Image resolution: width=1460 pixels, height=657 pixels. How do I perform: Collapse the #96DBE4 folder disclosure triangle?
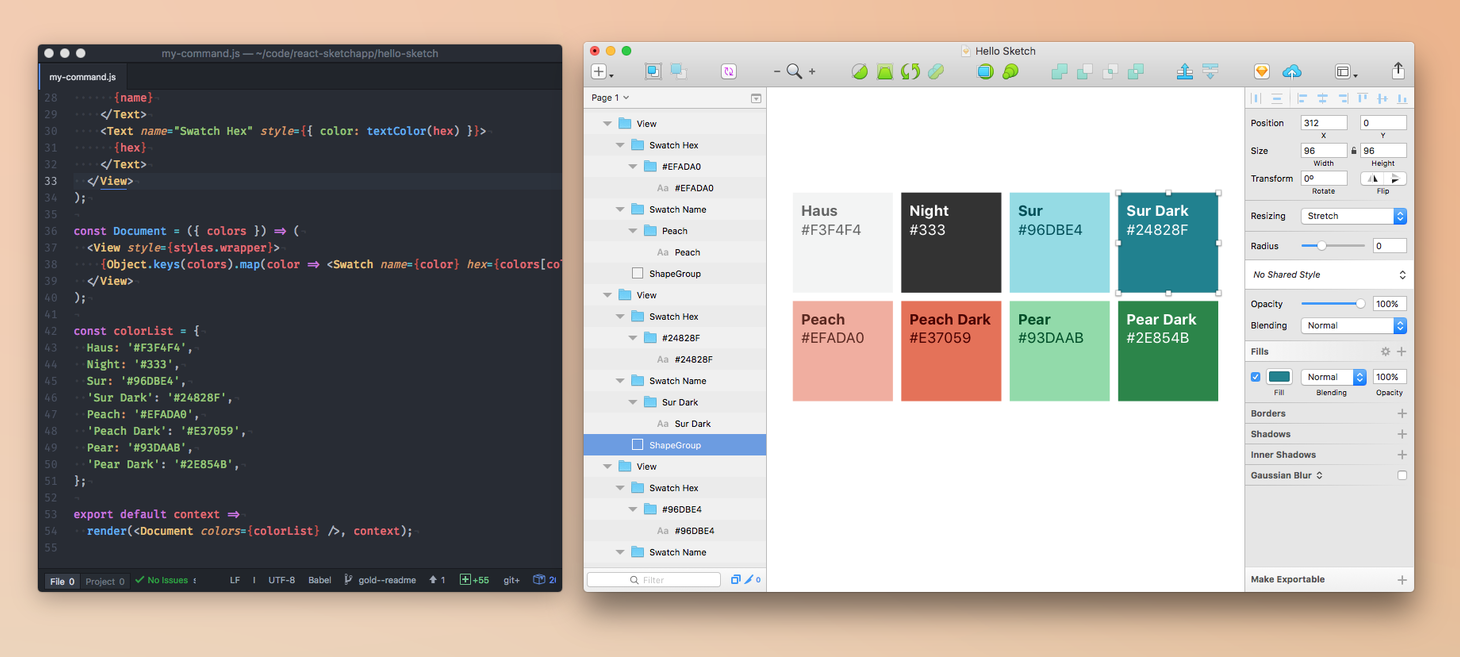click(x=633, y=509)
